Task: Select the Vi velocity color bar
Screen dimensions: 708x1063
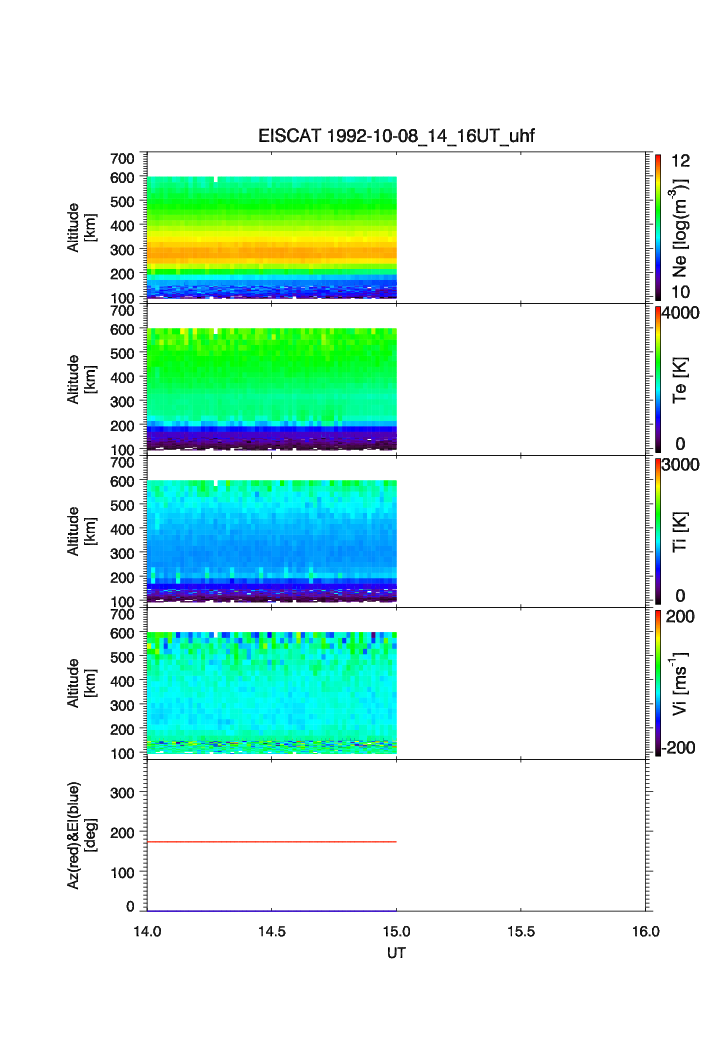Action: click(x=658, y=683)
